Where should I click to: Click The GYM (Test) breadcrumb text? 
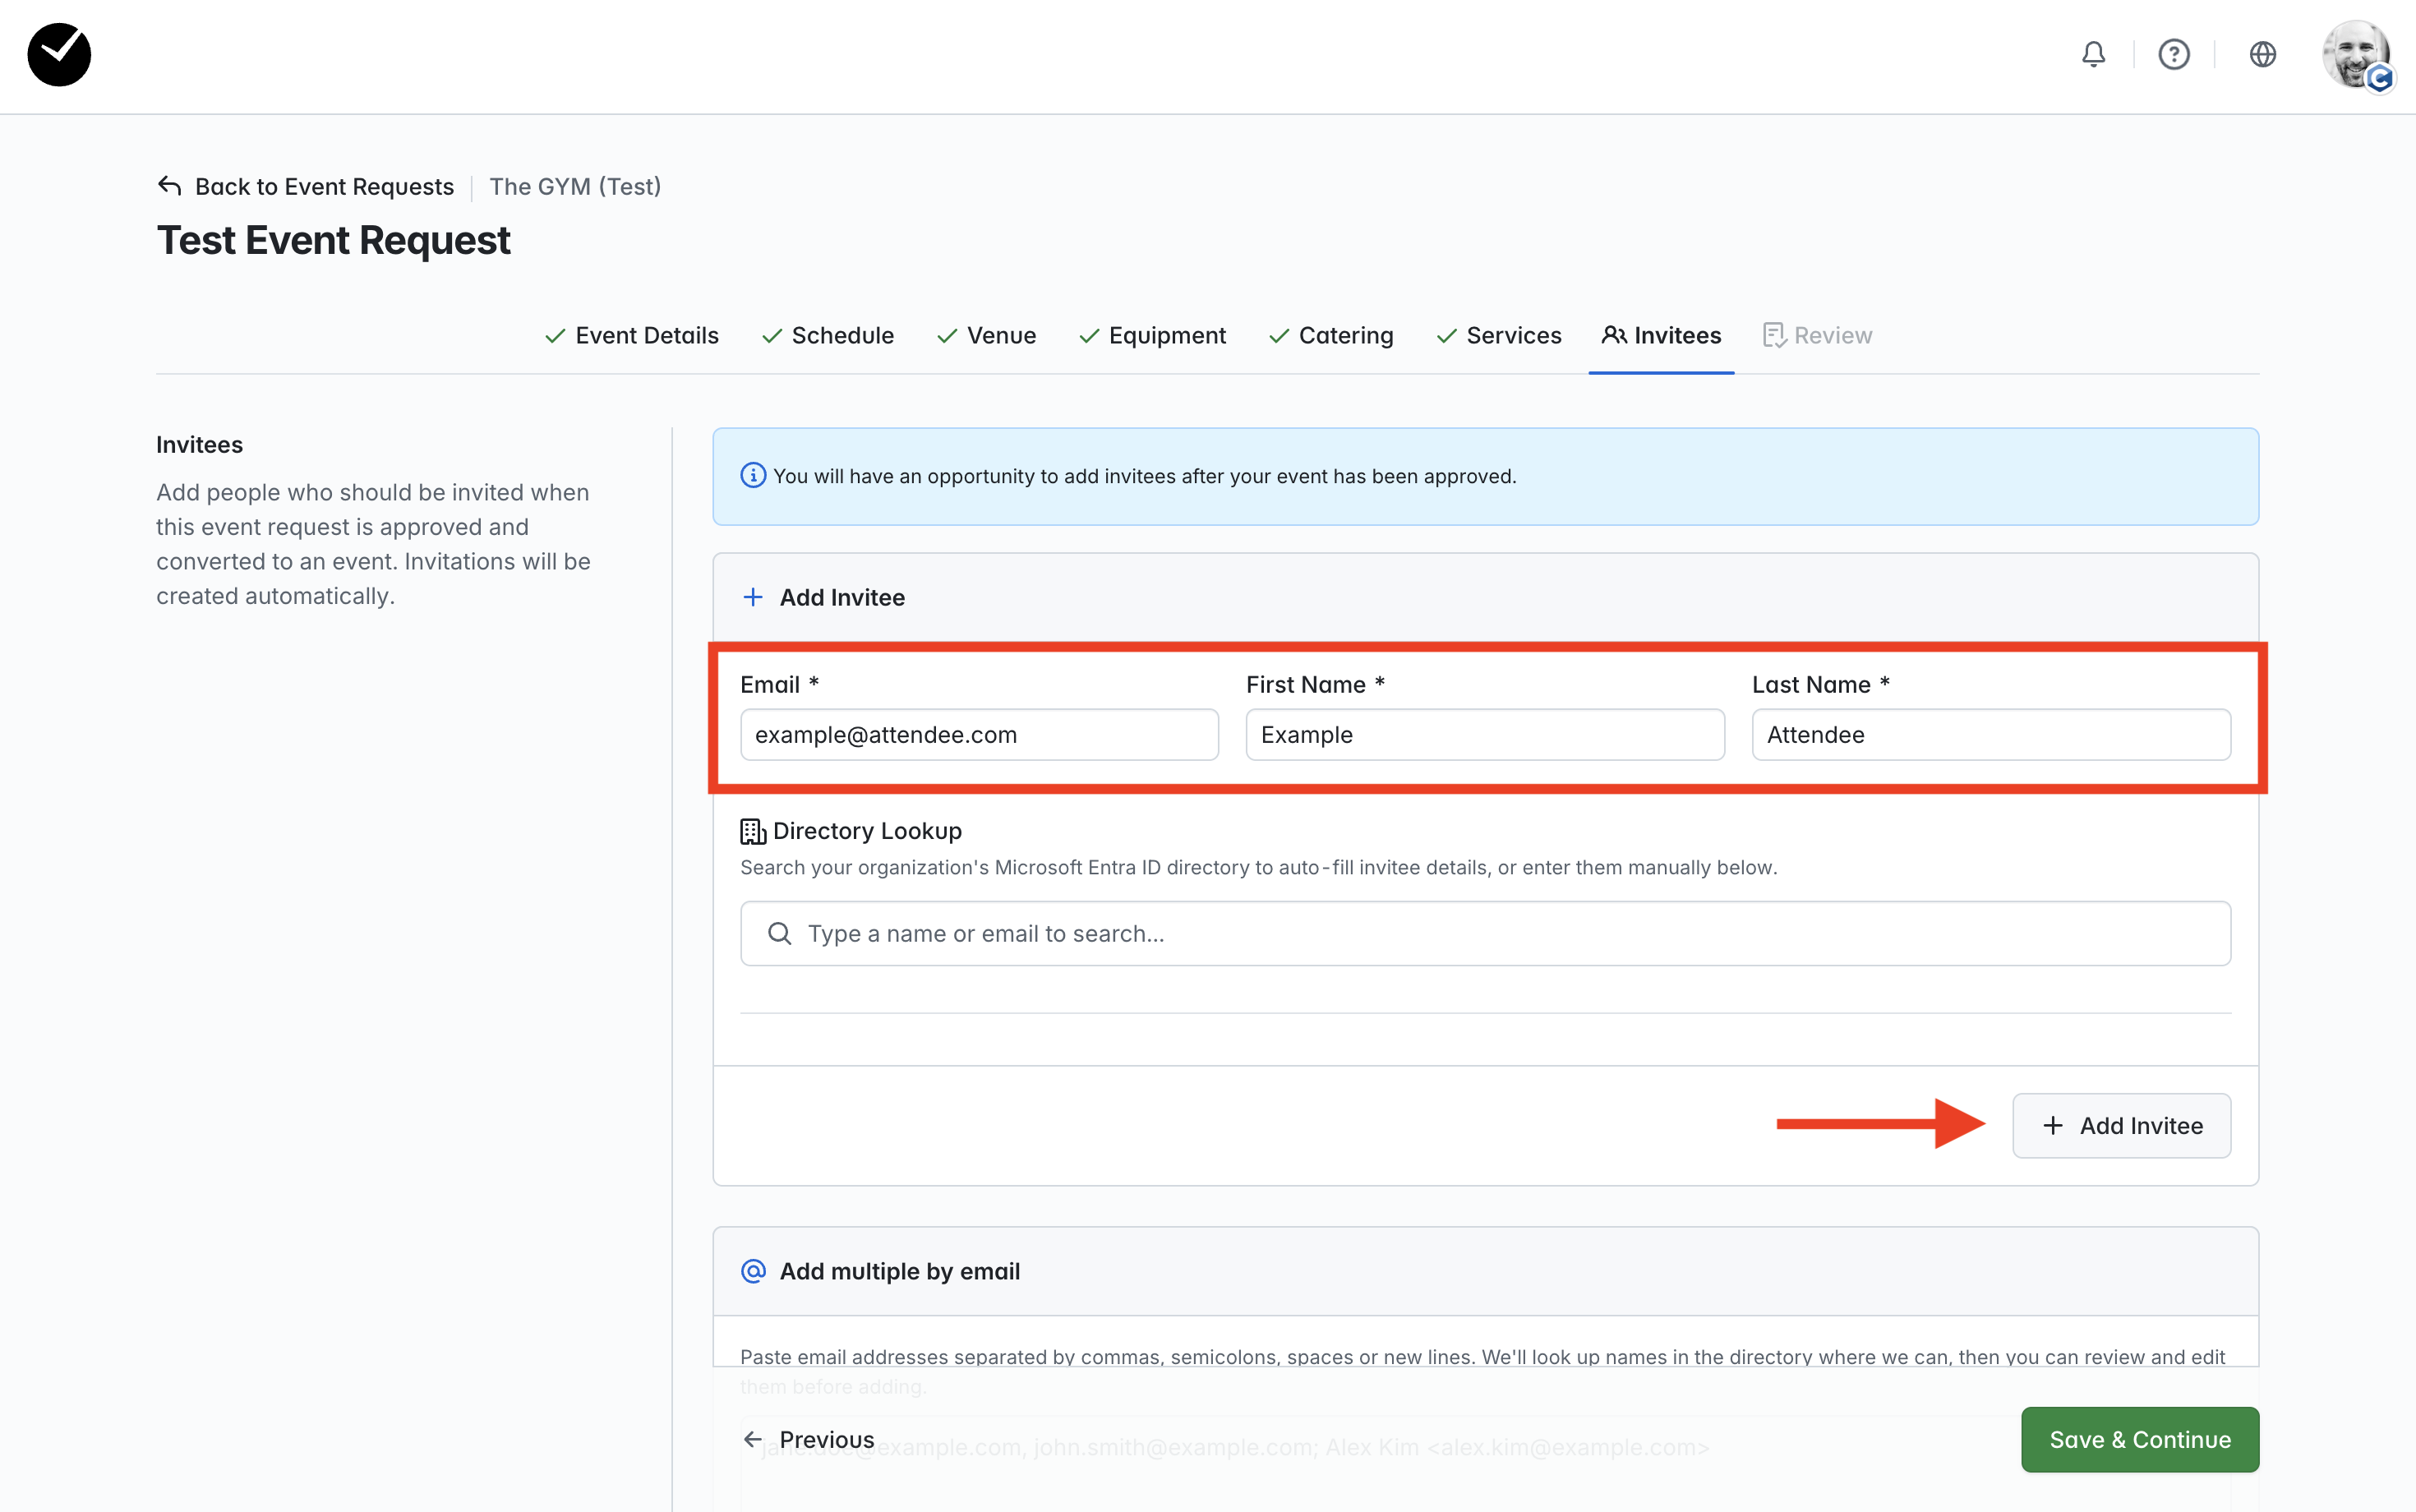click(x=575, y=186)
